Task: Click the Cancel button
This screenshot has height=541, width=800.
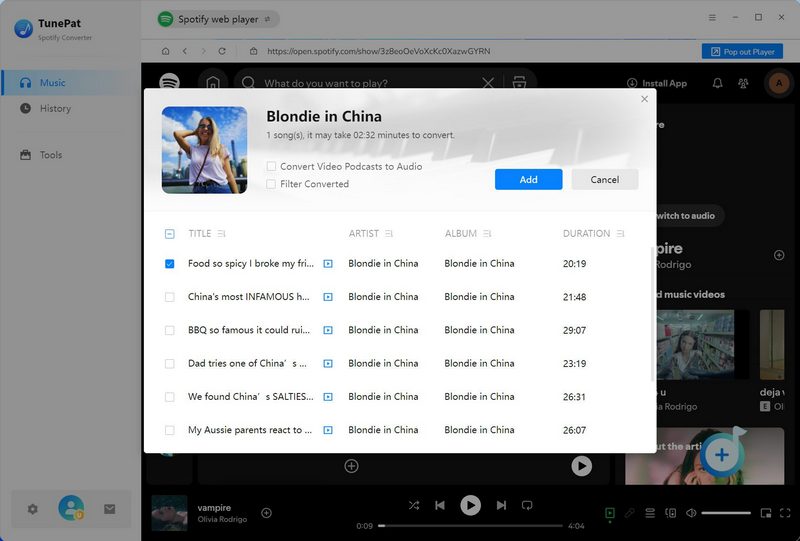Action: (605, 180)
